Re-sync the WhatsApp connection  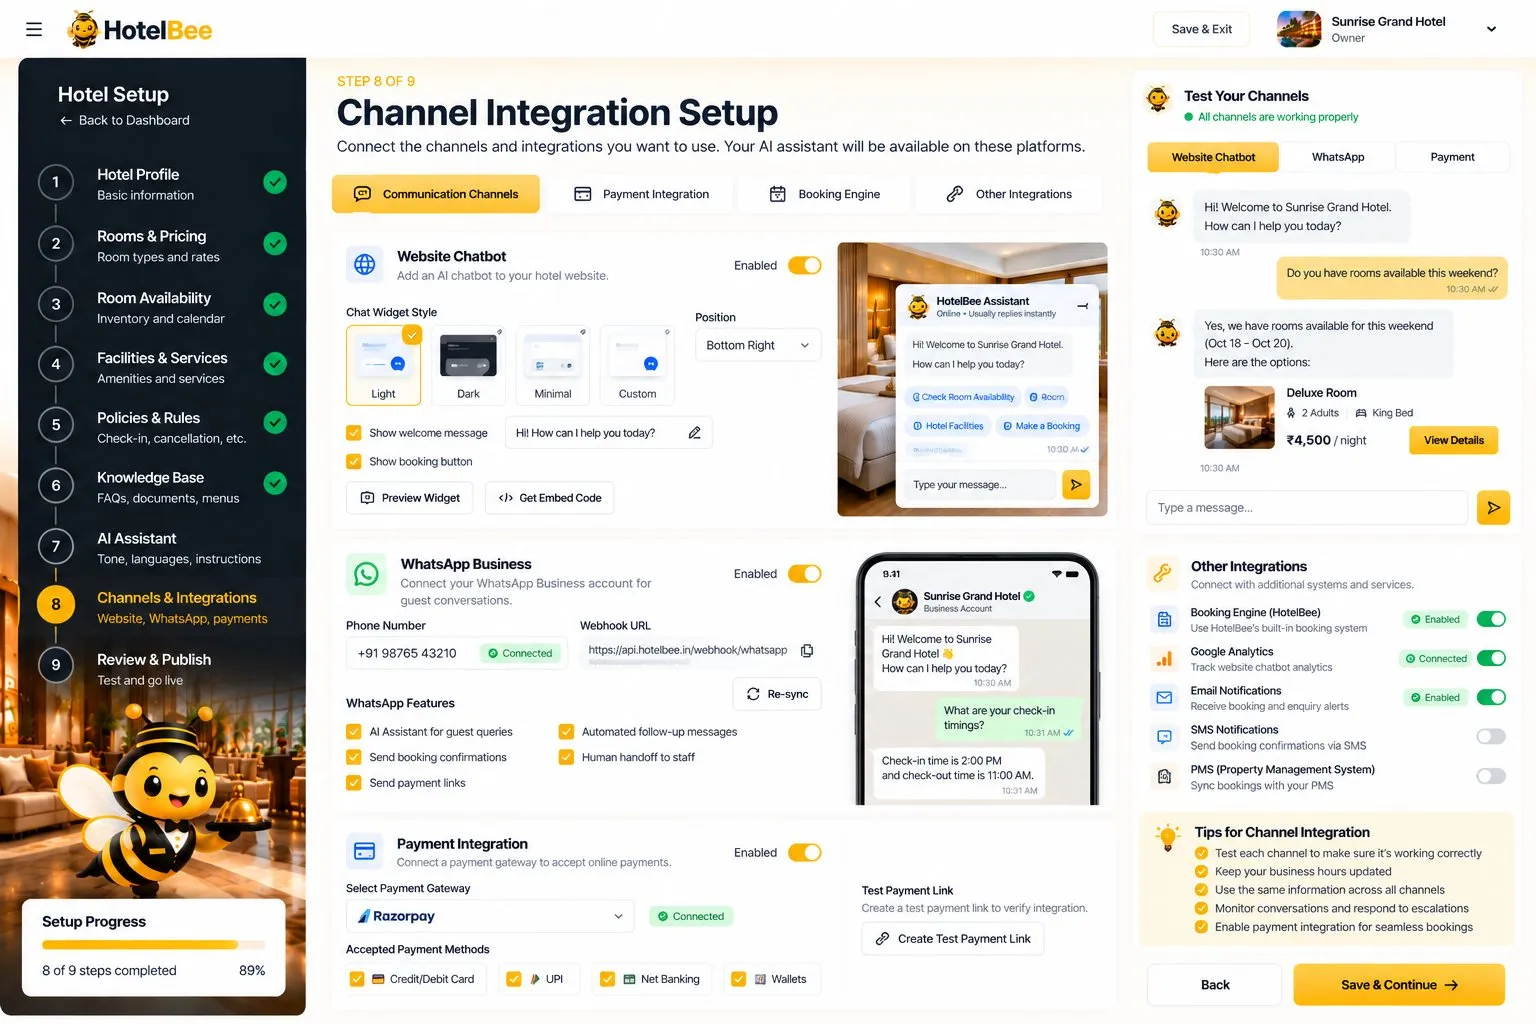click(x=777, y=694)
